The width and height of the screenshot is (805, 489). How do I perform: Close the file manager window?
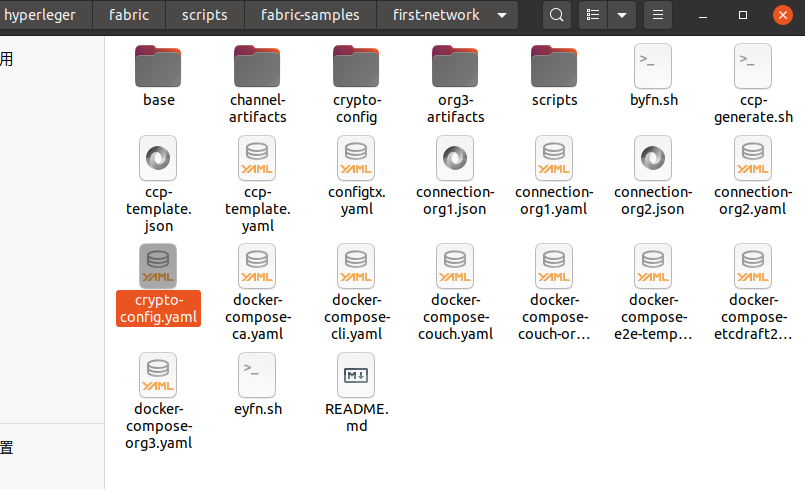pos(782,15)
